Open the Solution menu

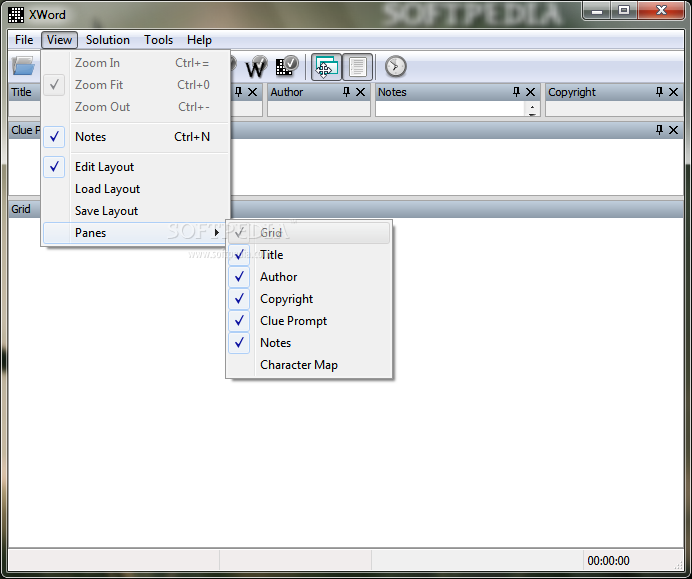tap(108, 40)
